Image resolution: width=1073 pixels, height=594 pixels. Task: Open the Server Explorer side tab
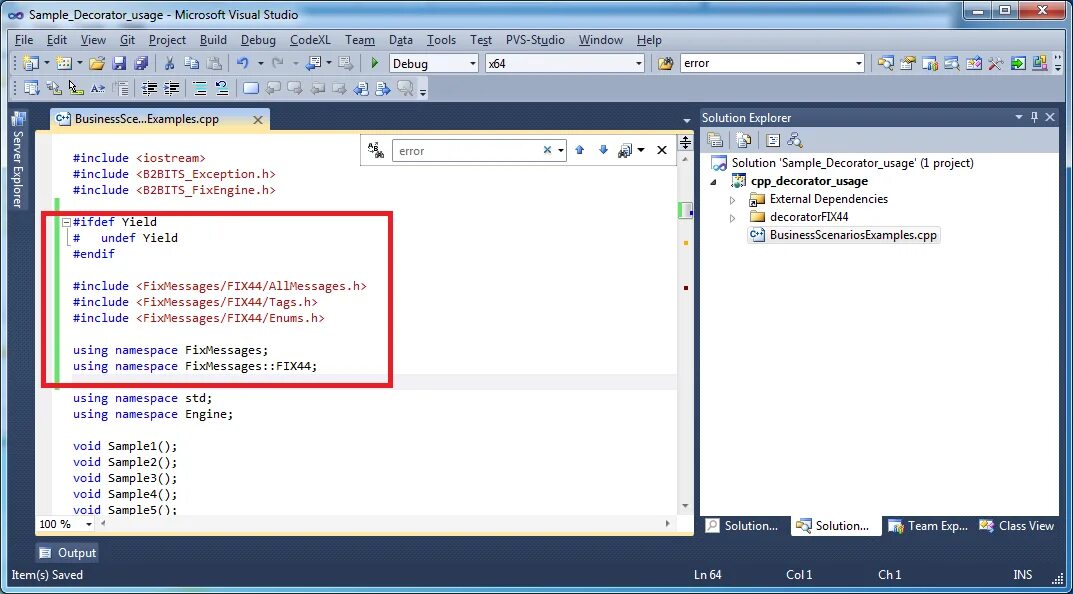(x=18, y=161)
